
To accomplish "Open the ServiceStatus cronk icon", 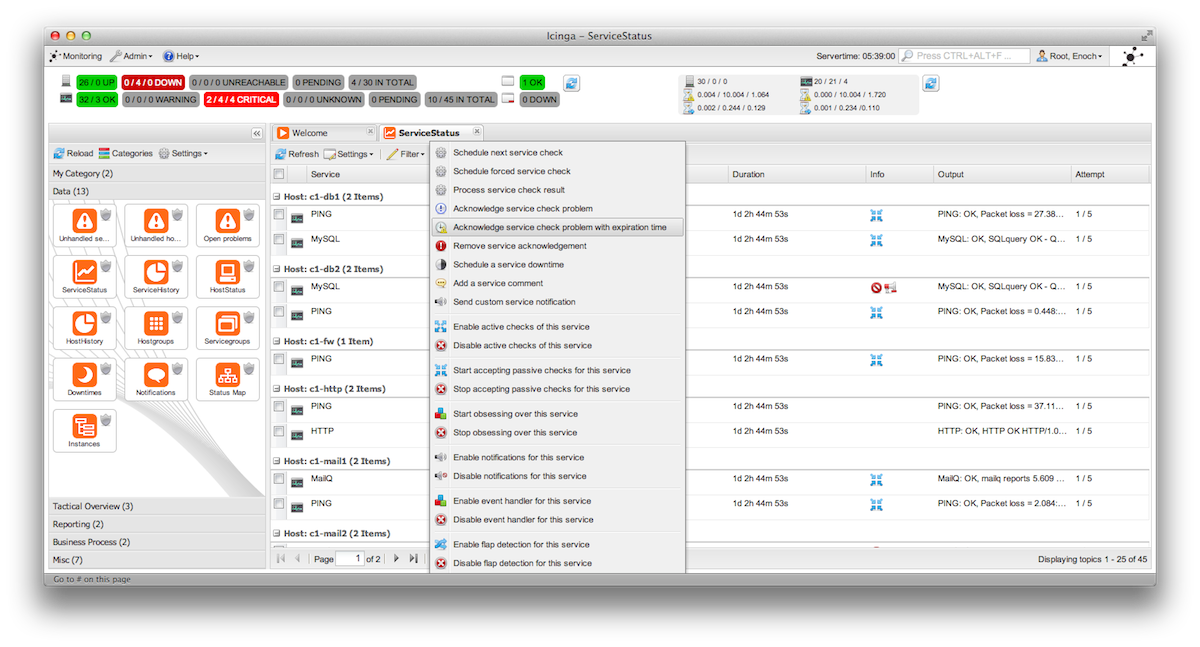I will (x=85, y=272).
